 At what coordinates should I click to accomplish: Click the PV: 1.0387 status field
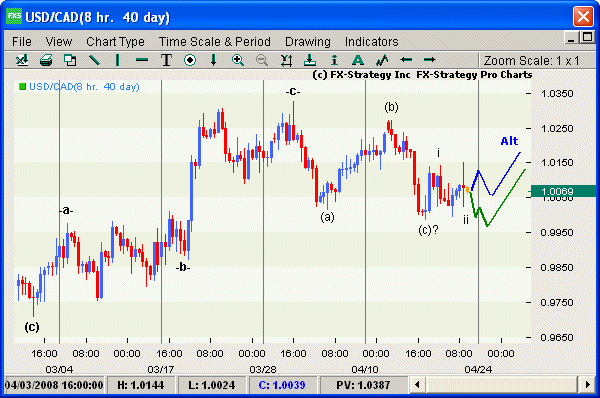363,385
